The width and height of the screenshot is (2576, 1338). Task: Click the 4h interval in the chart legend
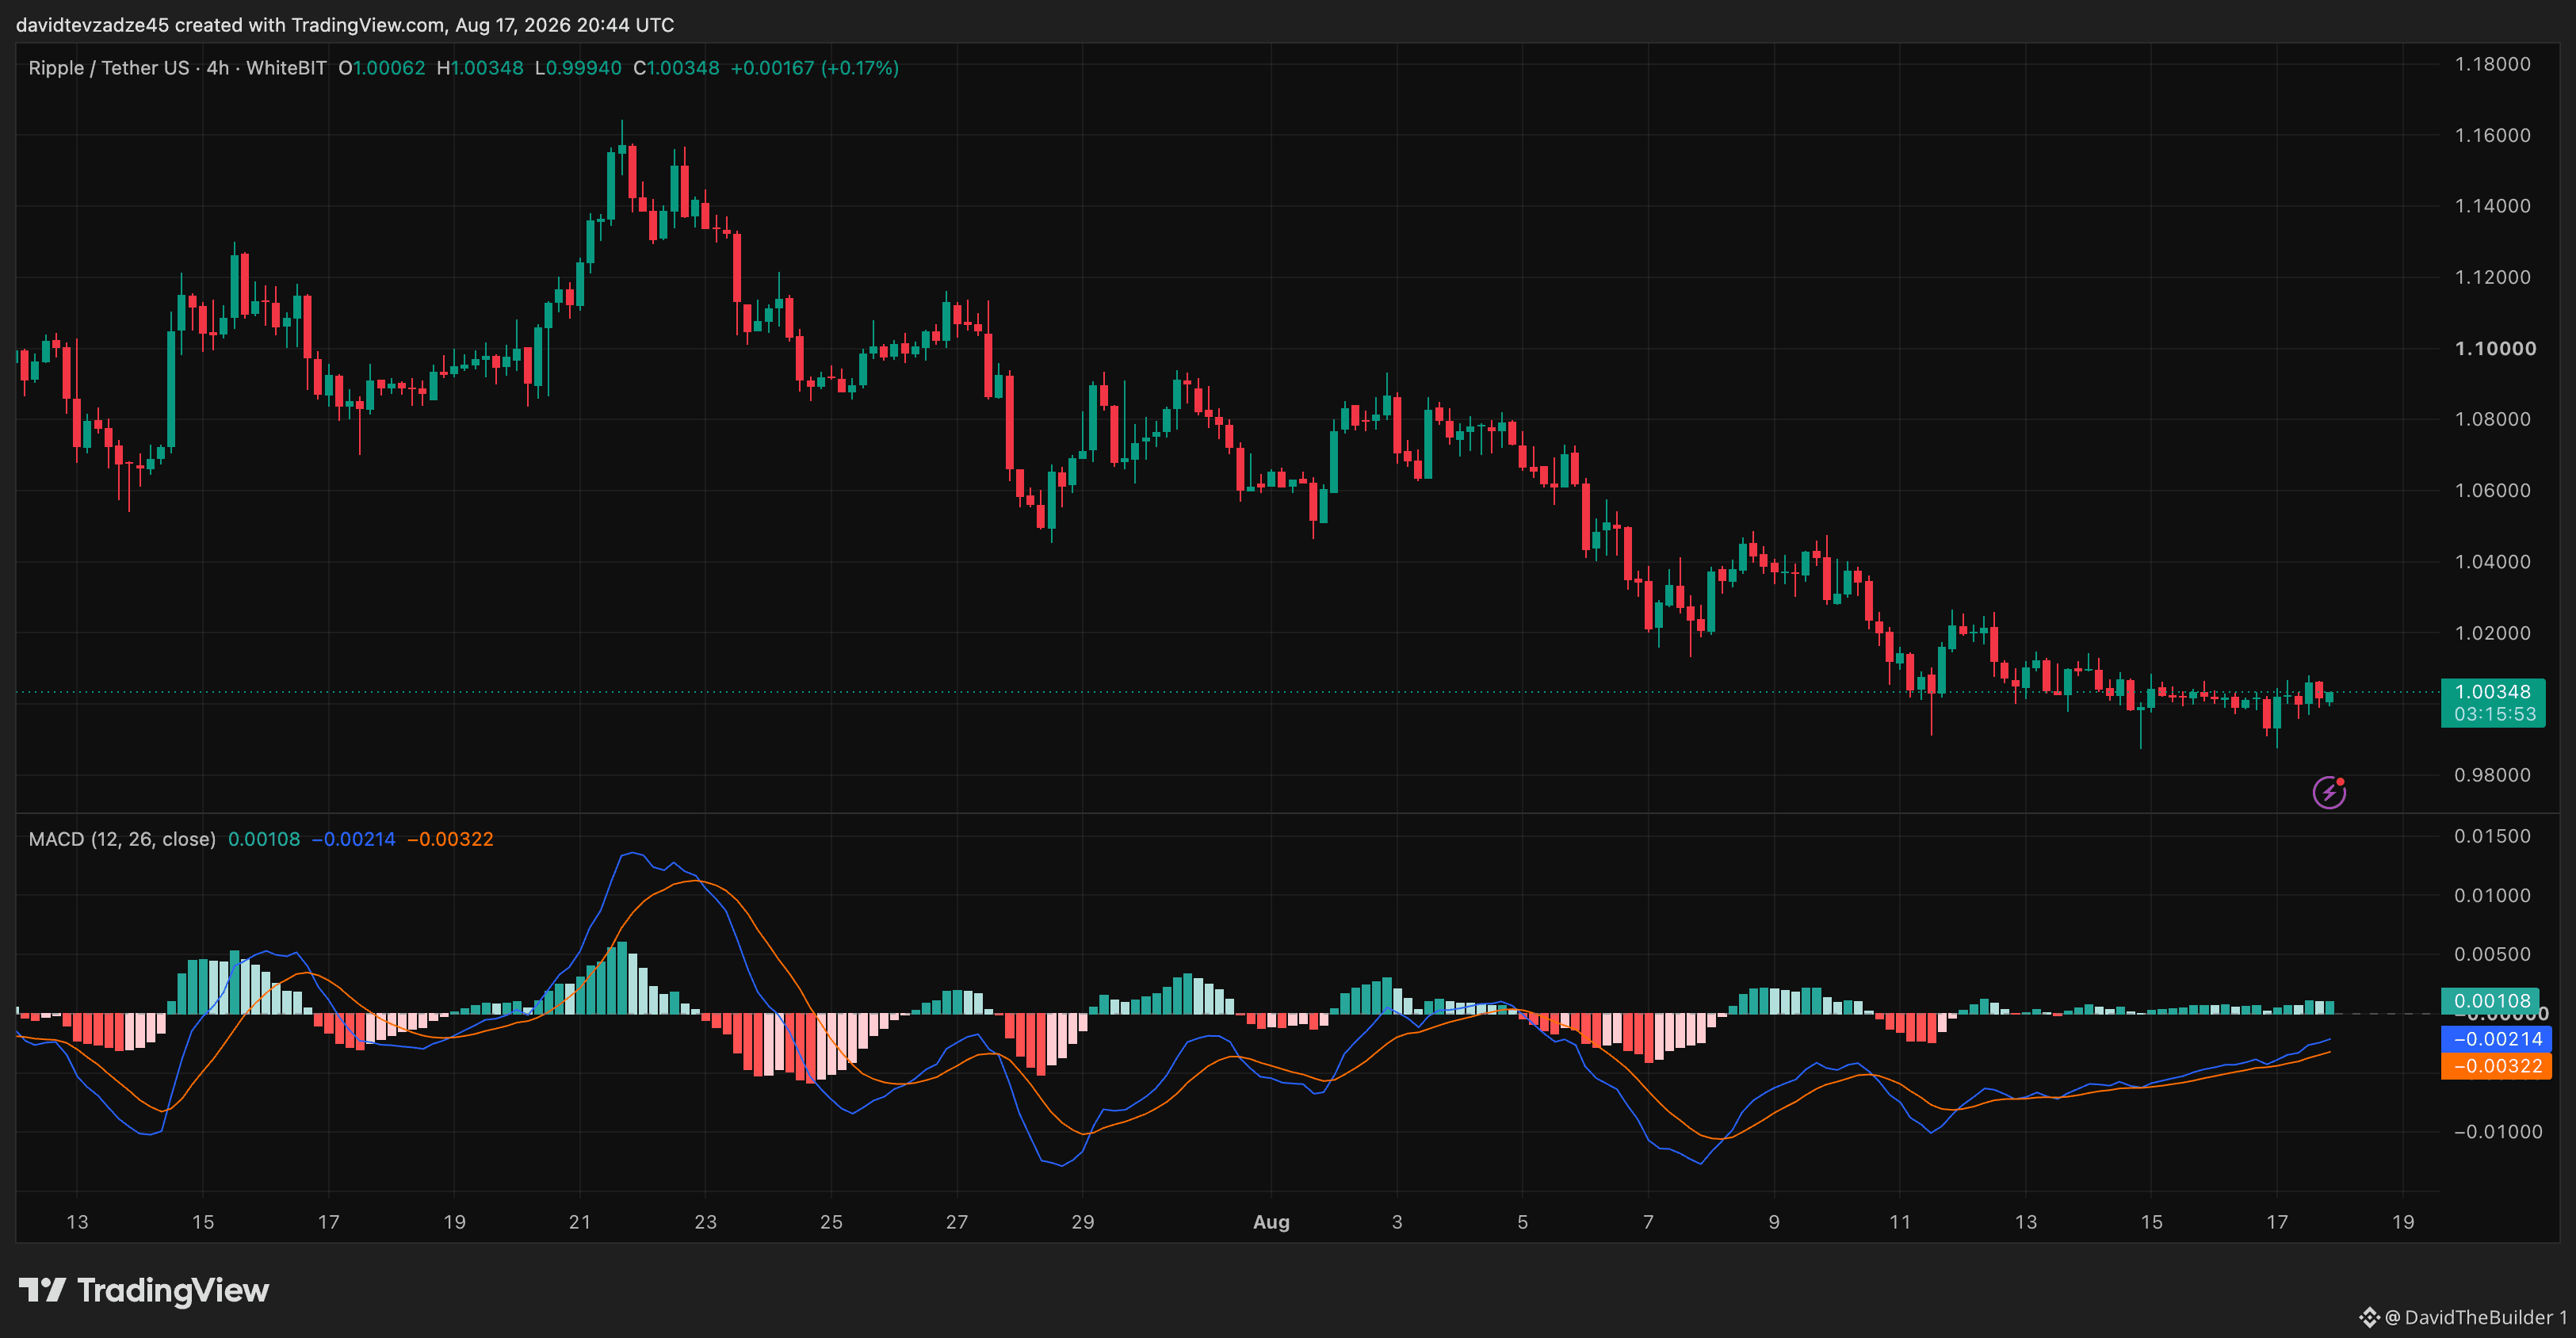(218, 68)
